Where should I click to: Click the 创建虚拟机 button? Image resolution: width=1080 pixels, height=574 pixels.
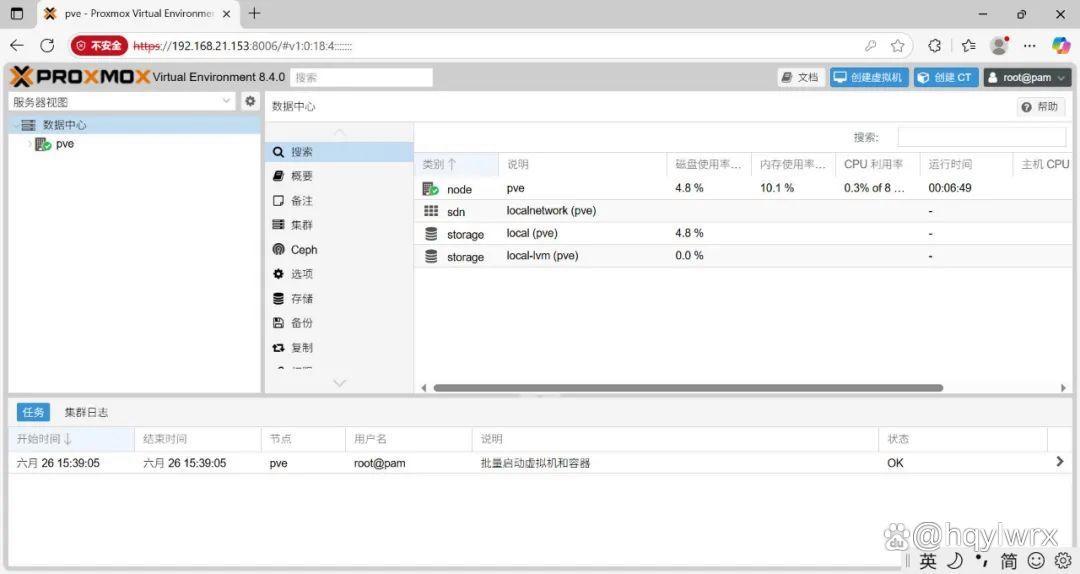pos(869,77)
